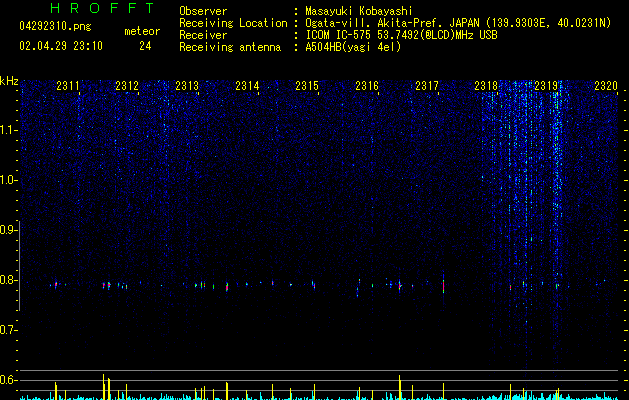Click observer name Masayuki Kobayashi
Viewport: 629px width, 400px height.
click(358, 11)
